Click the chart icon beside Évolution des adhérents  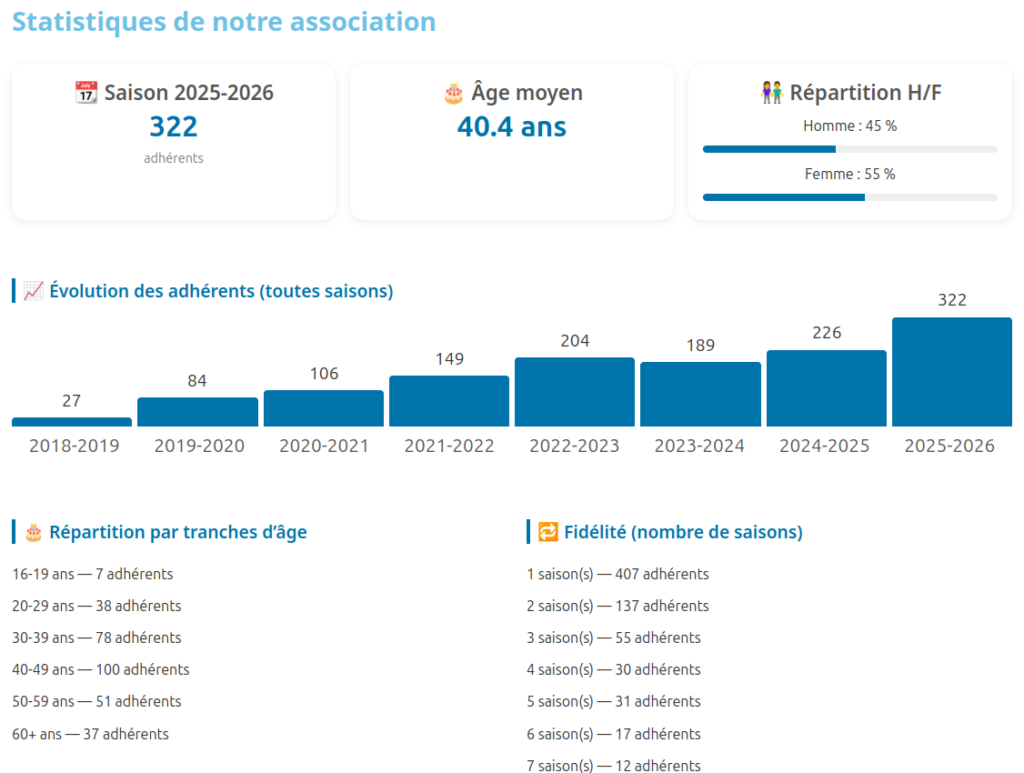[33, 291]
